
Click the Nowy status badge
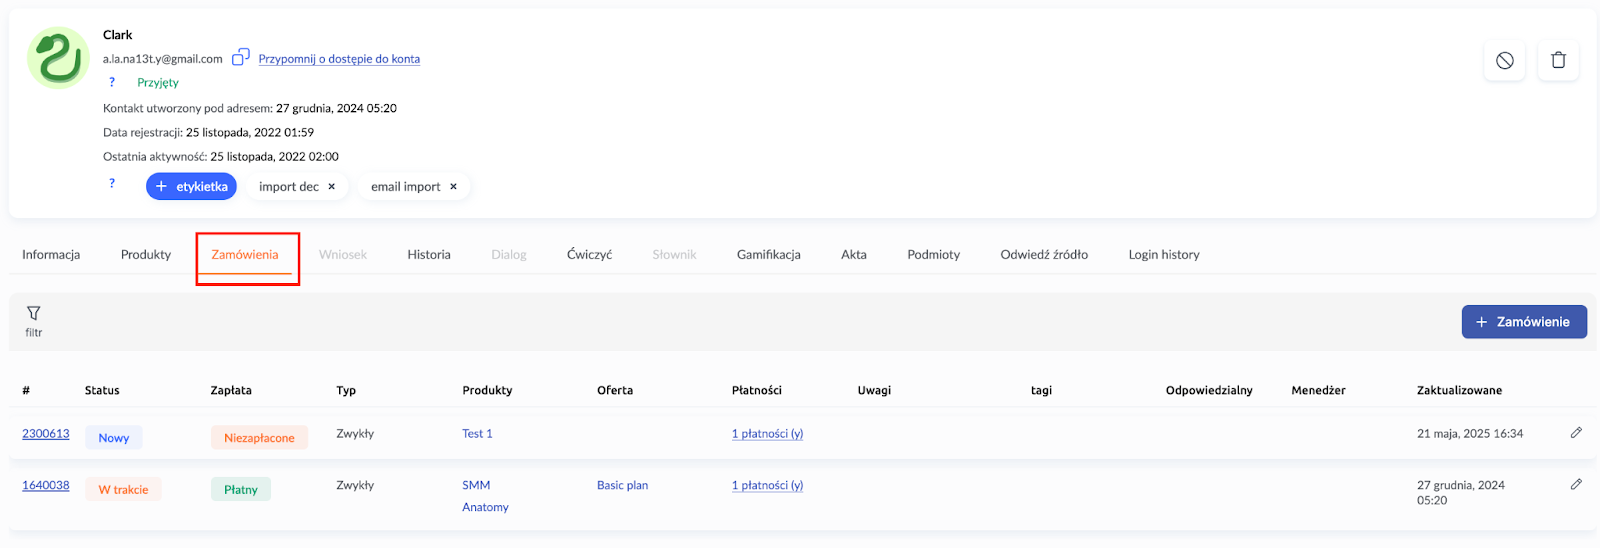(114, 438)
